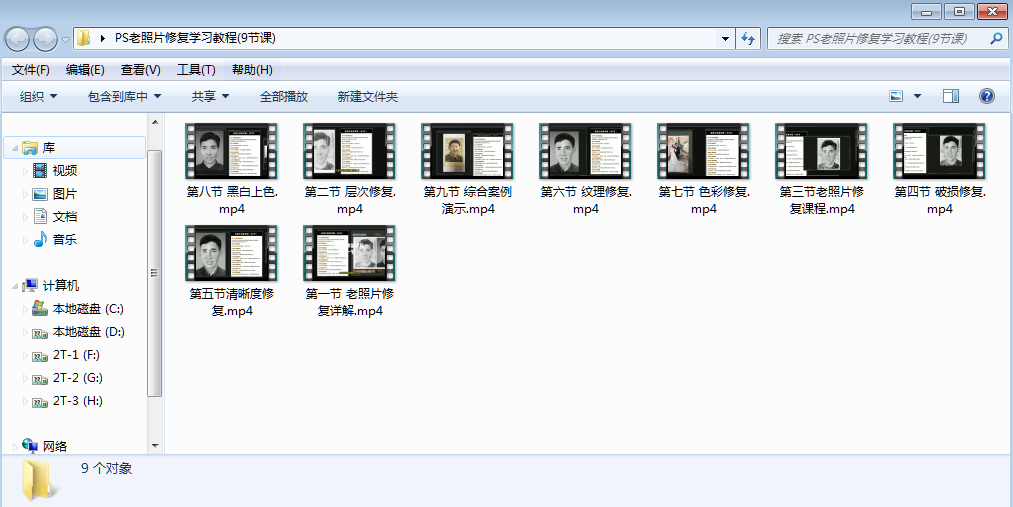Collapse the 计算机 tree node
The width and height of the screenshot is (1013, 507).
(x=14, y=286)
